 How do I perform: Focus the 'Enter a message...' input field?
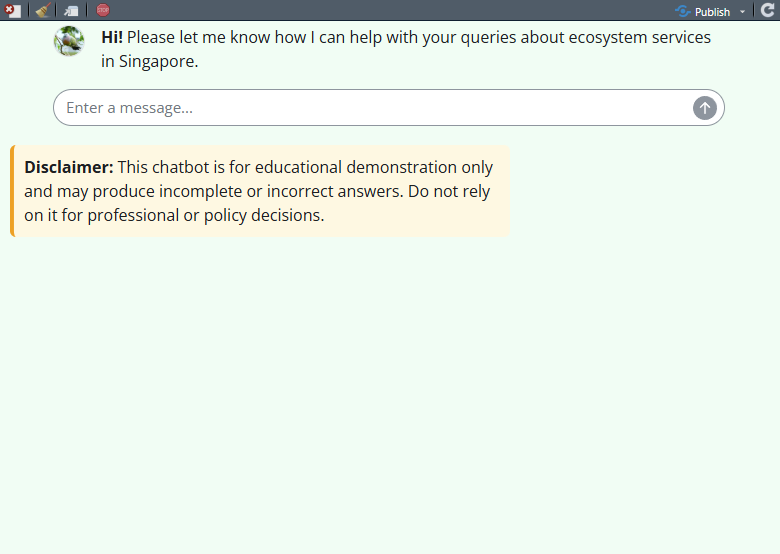370,108
